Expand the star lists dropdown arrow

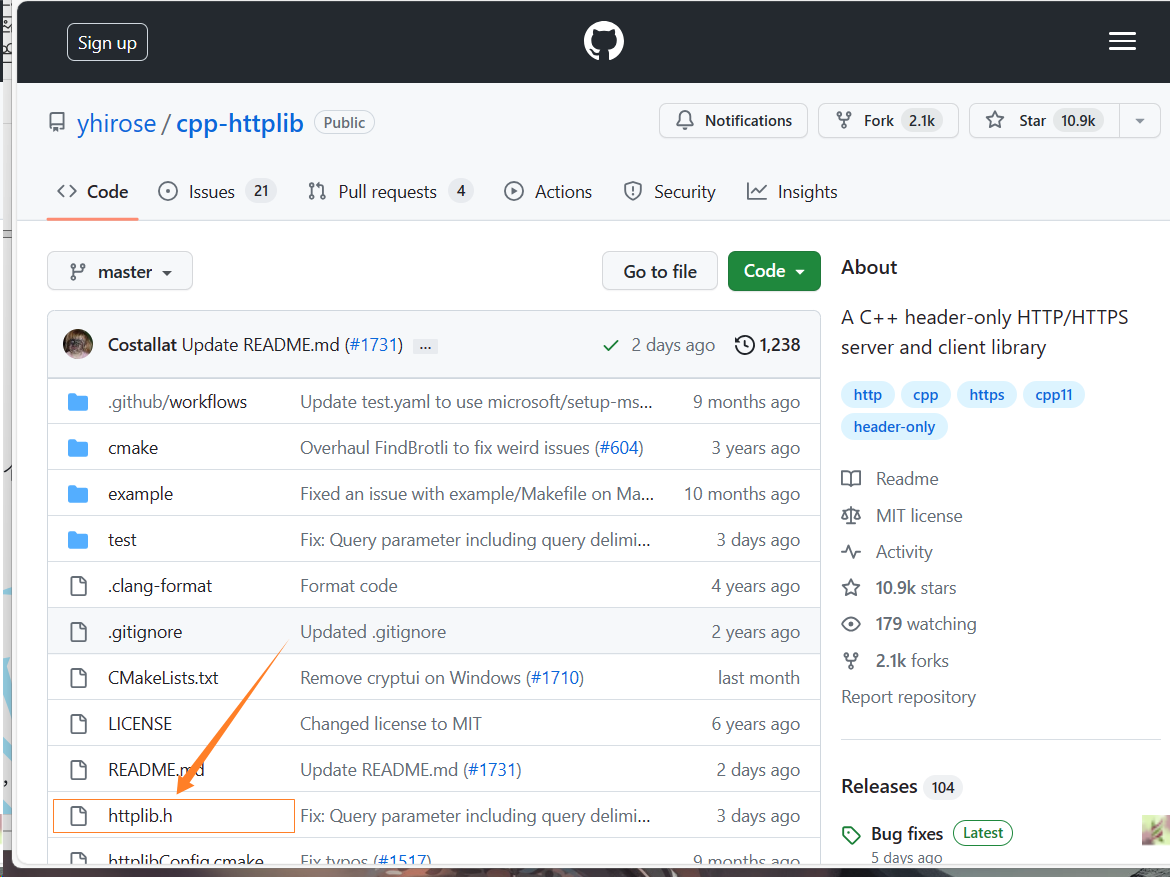pos(1139,121)
